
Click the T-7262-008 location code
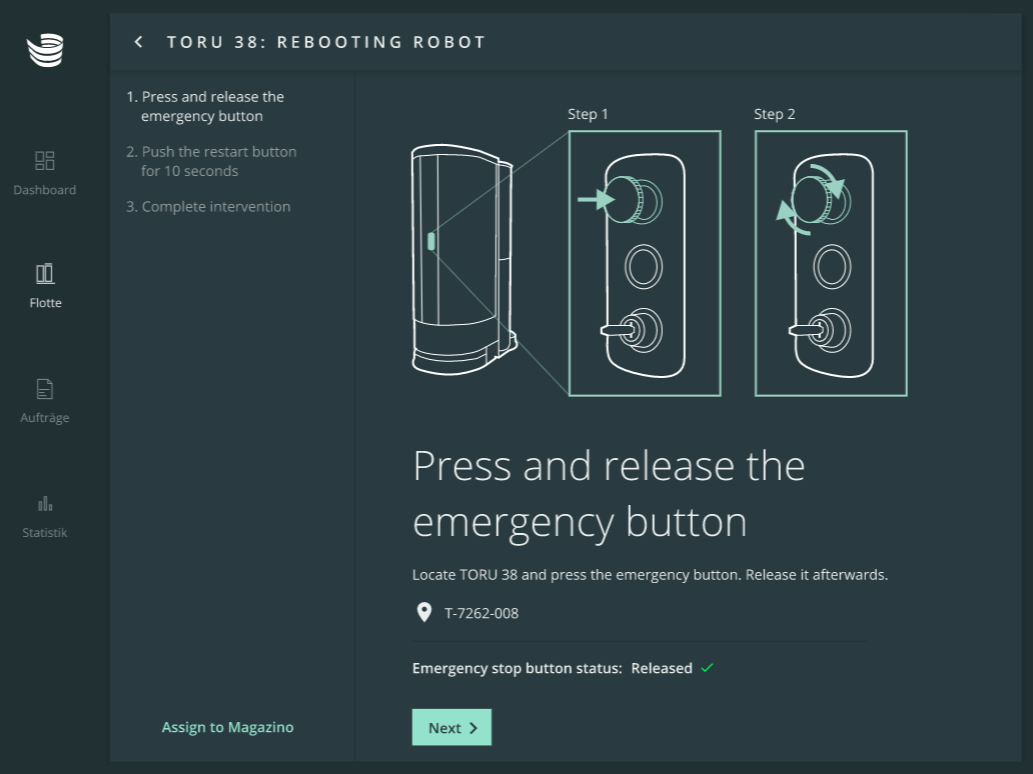(482, 613)
